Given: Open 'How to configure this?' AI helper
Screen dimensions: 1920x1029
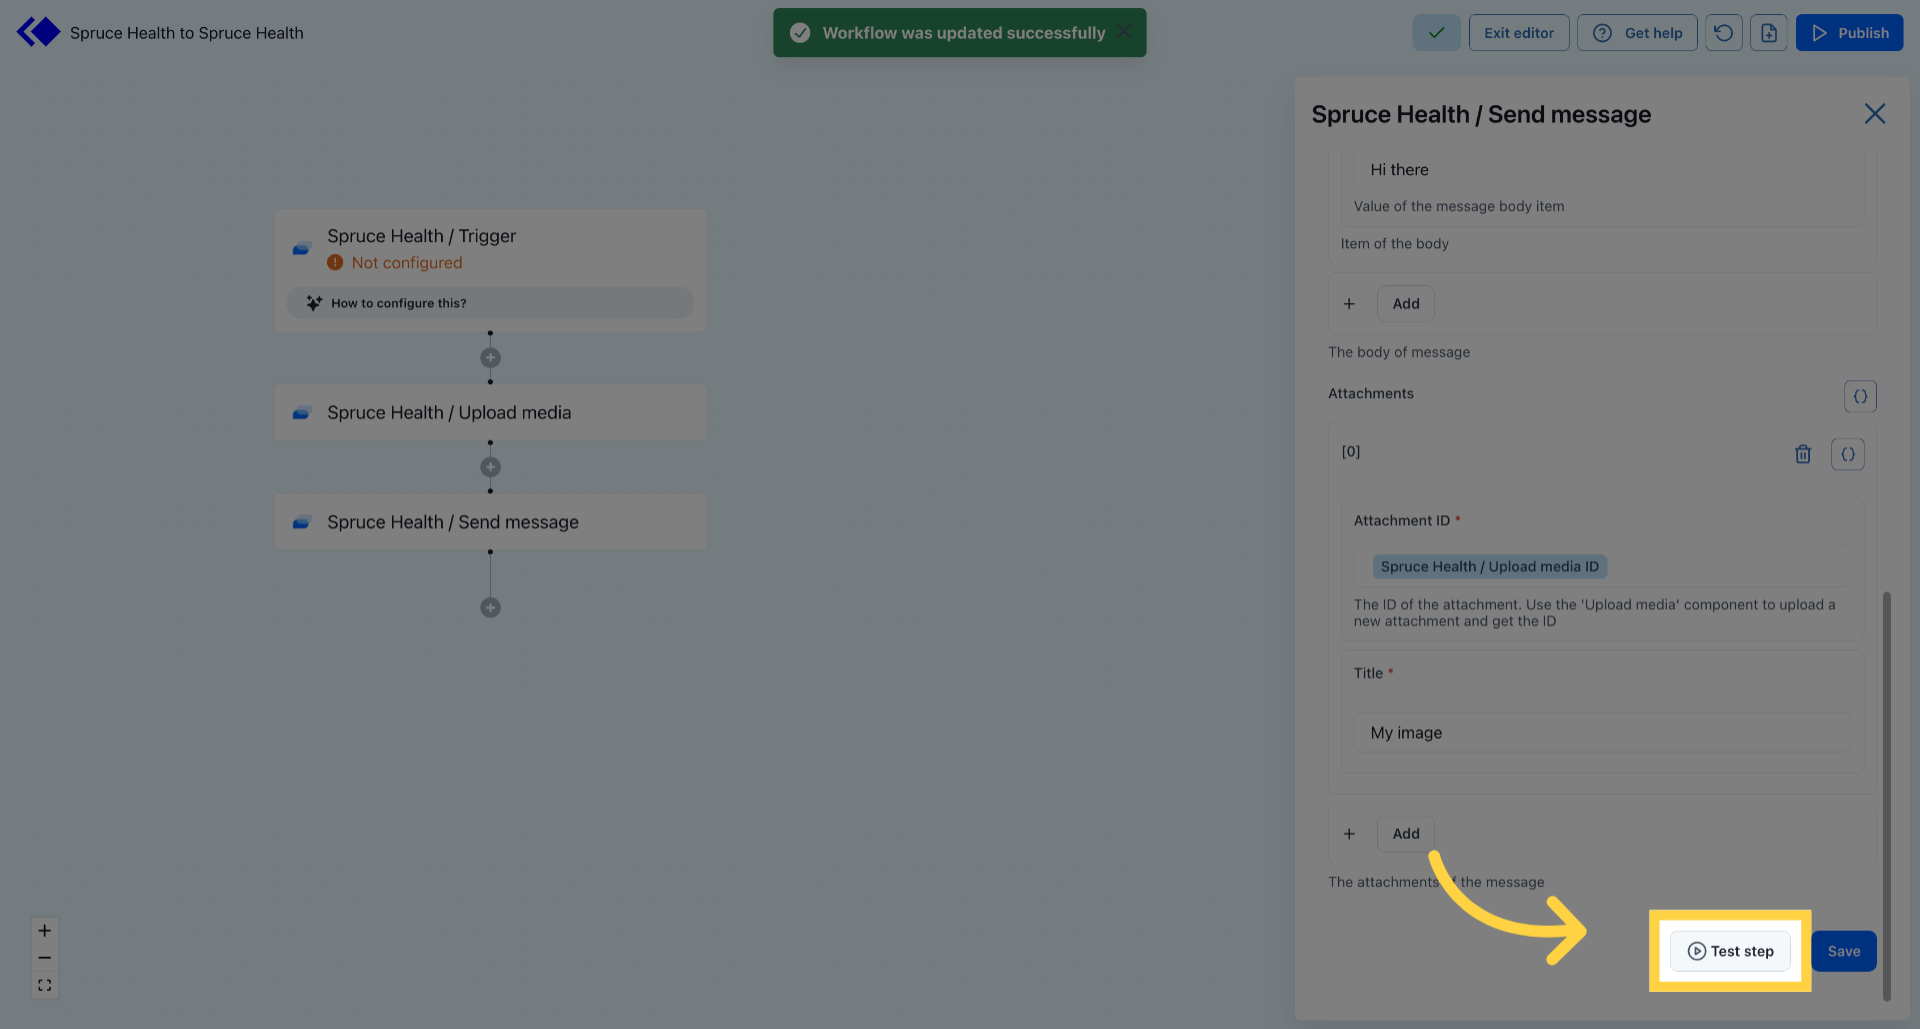Looking at the screenshot, I should [x=490, y=302].
